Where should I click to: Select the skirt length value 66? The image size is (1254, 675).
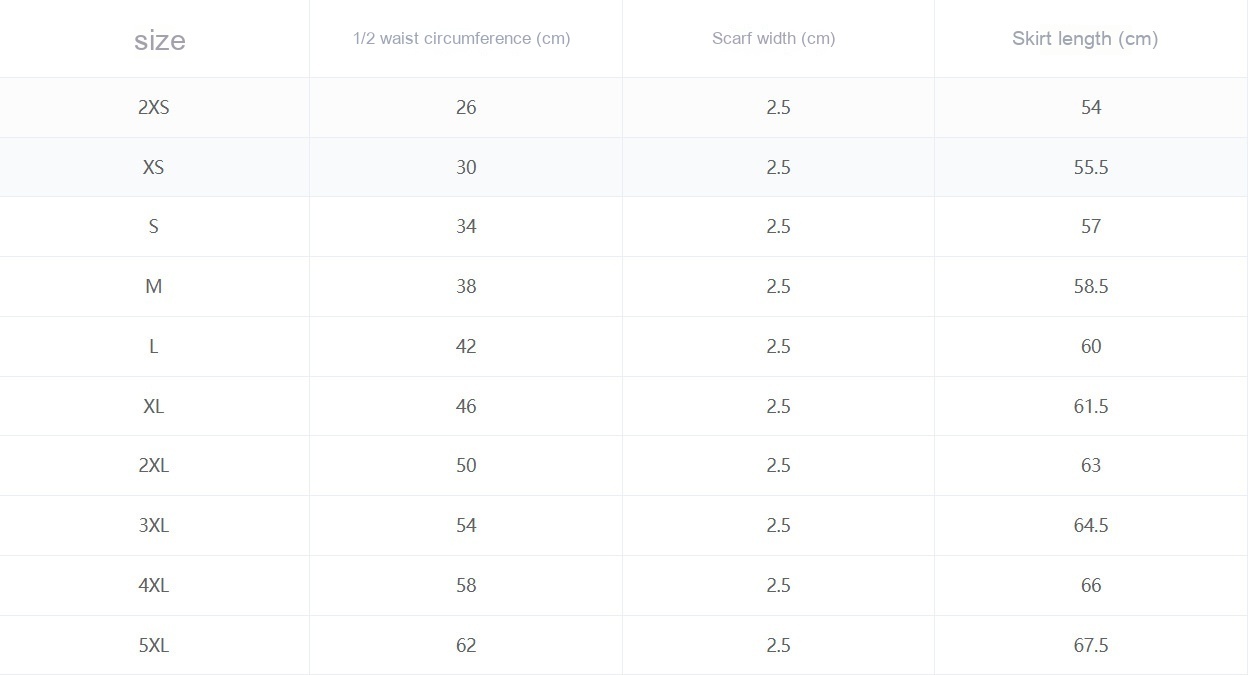pos(1091,585)
